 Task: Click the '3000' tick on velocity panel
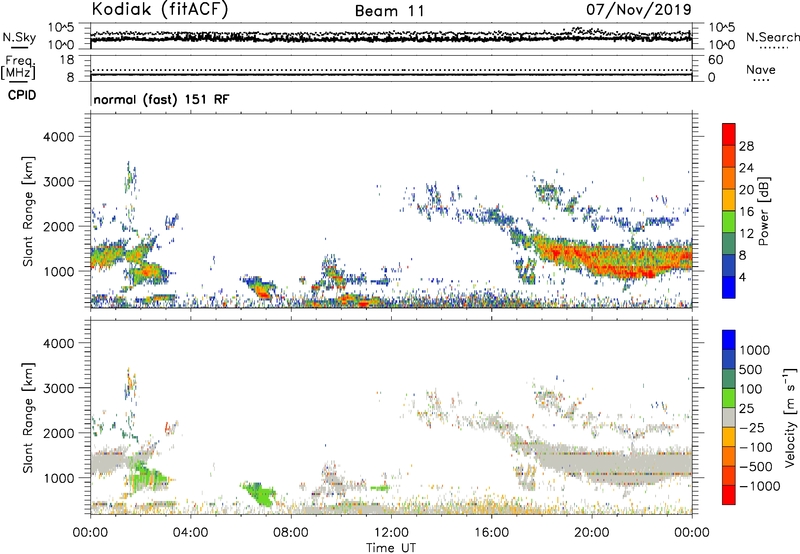pyautogui.click(x=59, y=388)
